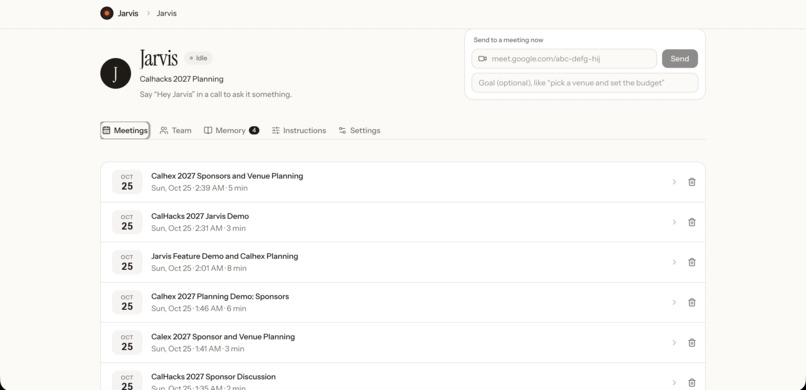Viewport: 806px width, 390px height.
Task: Click second Jarvis breadcrumb item
Action: click(167, 13)
